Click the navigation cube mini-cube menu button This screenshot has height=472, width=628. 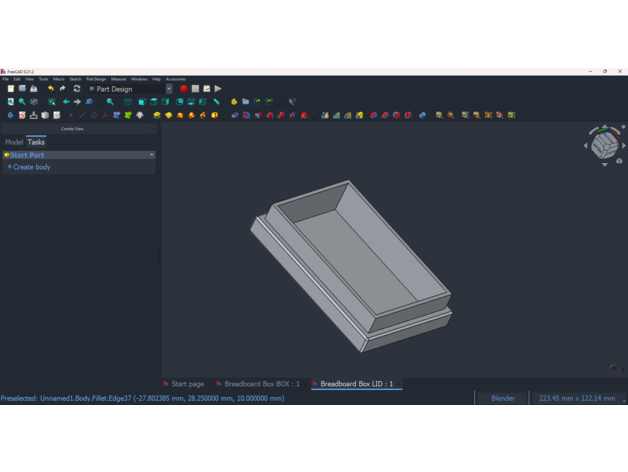point(620,161)
